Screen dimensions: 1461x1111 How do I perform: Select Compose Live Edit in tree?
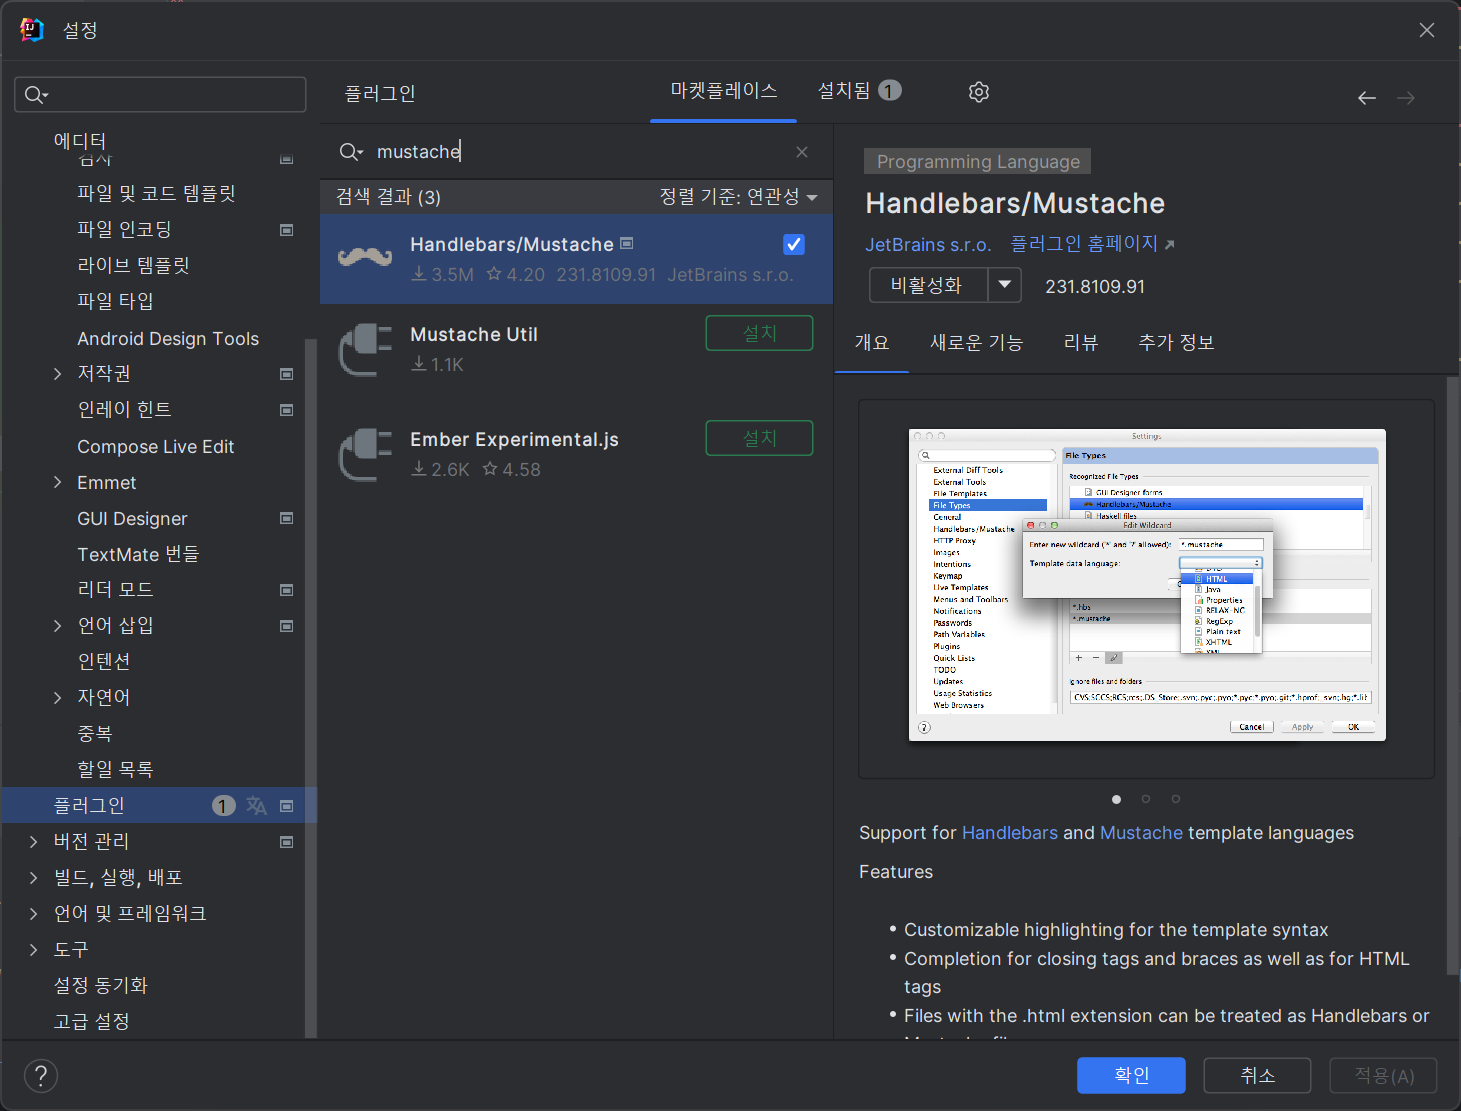156,447
